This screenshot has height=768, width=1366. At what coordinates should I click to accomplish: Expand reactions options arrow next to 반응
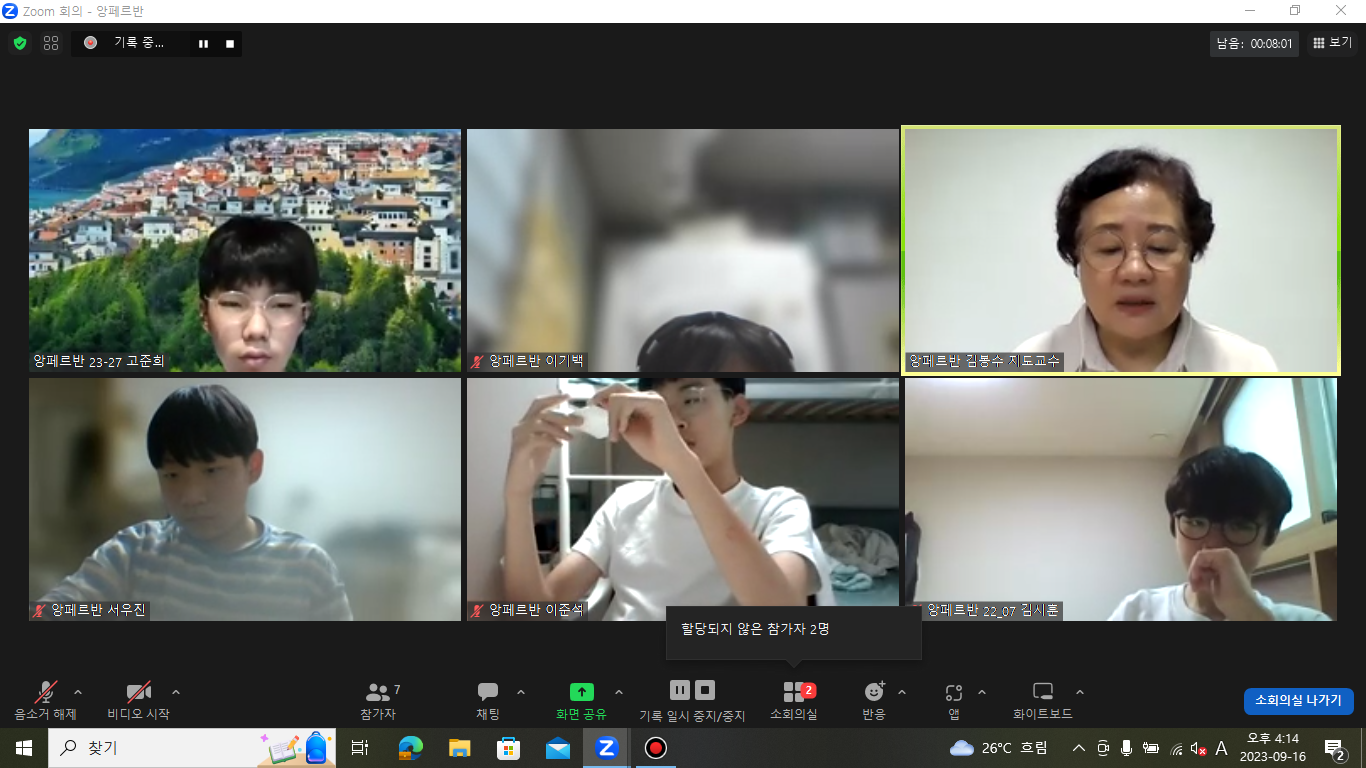(x=902, y=692)
